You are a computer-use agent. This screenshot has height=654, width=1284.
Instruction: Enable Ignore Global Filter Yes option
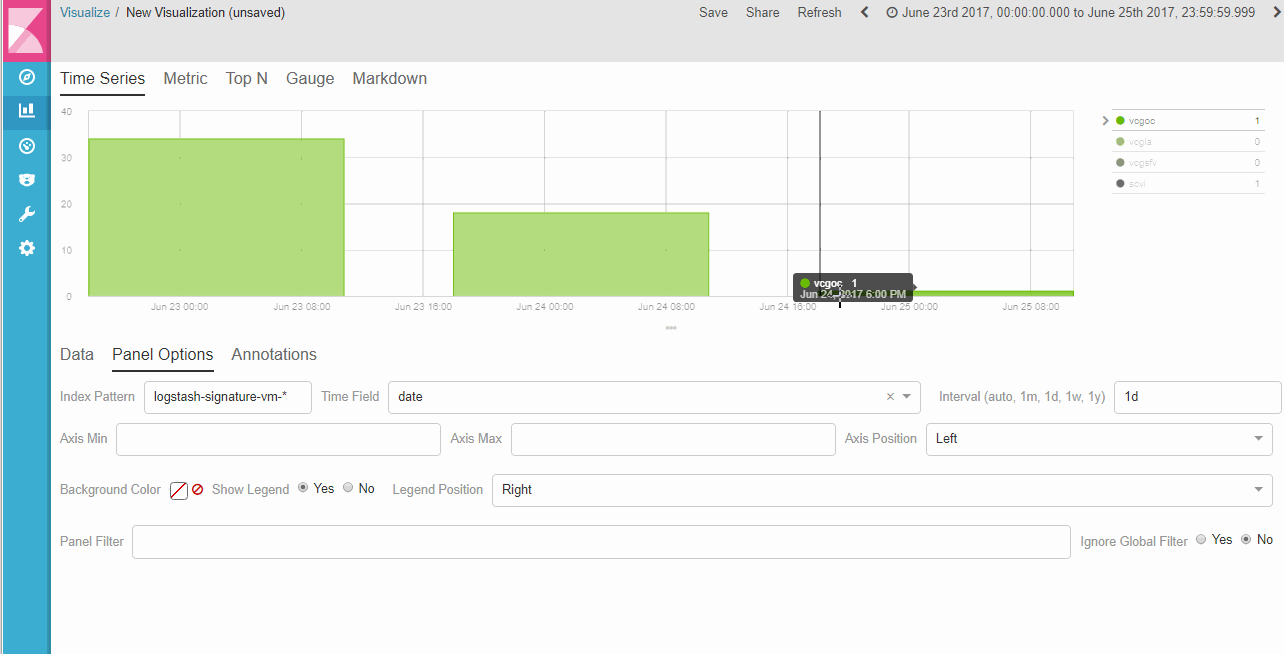1201,539
